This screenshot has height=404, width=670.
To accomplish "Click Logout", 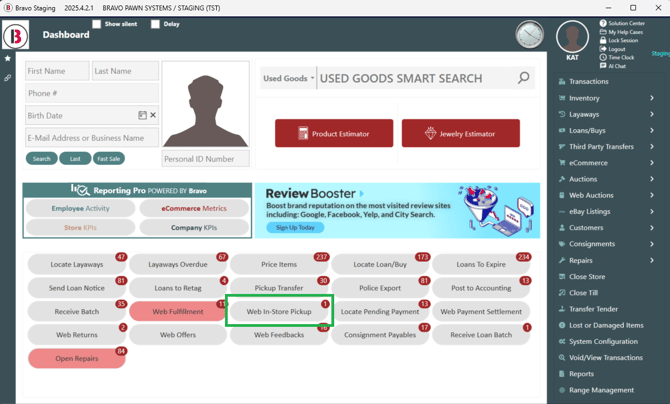I will tap(613, 49).
